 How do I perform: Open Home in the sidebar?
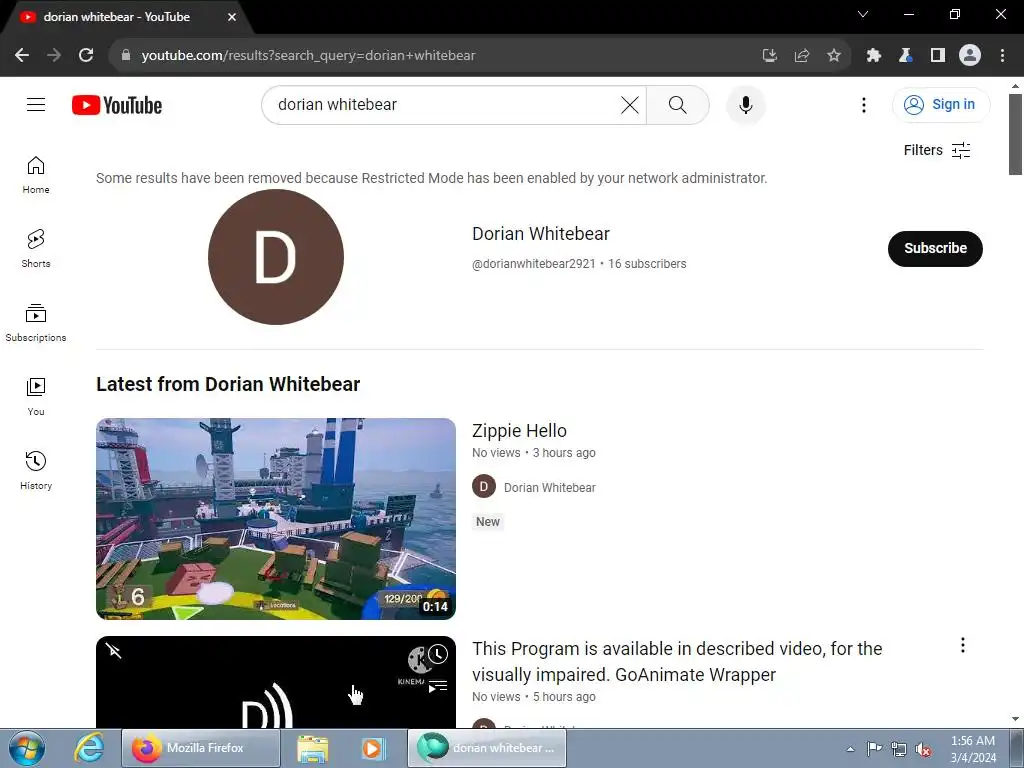(x=36, y=175)
